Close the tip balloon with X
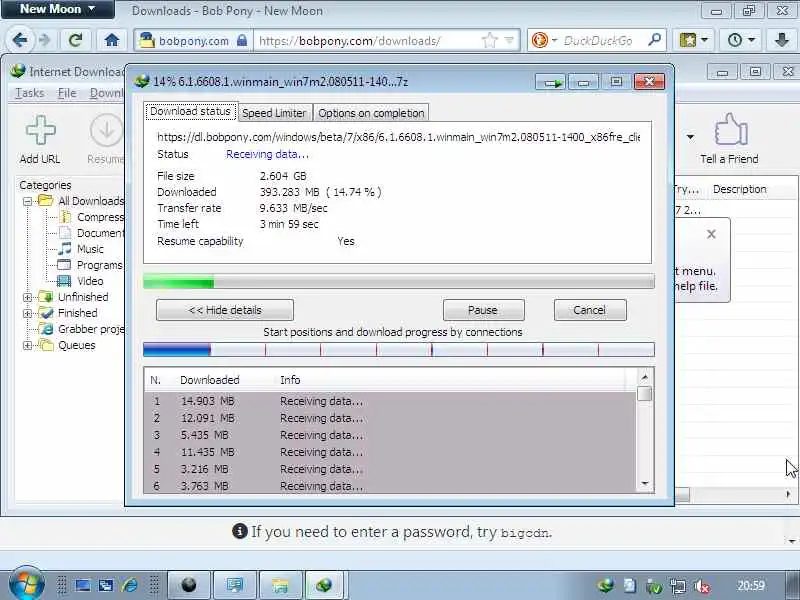This screenshot has width=800, height=600. pos(711,234)
